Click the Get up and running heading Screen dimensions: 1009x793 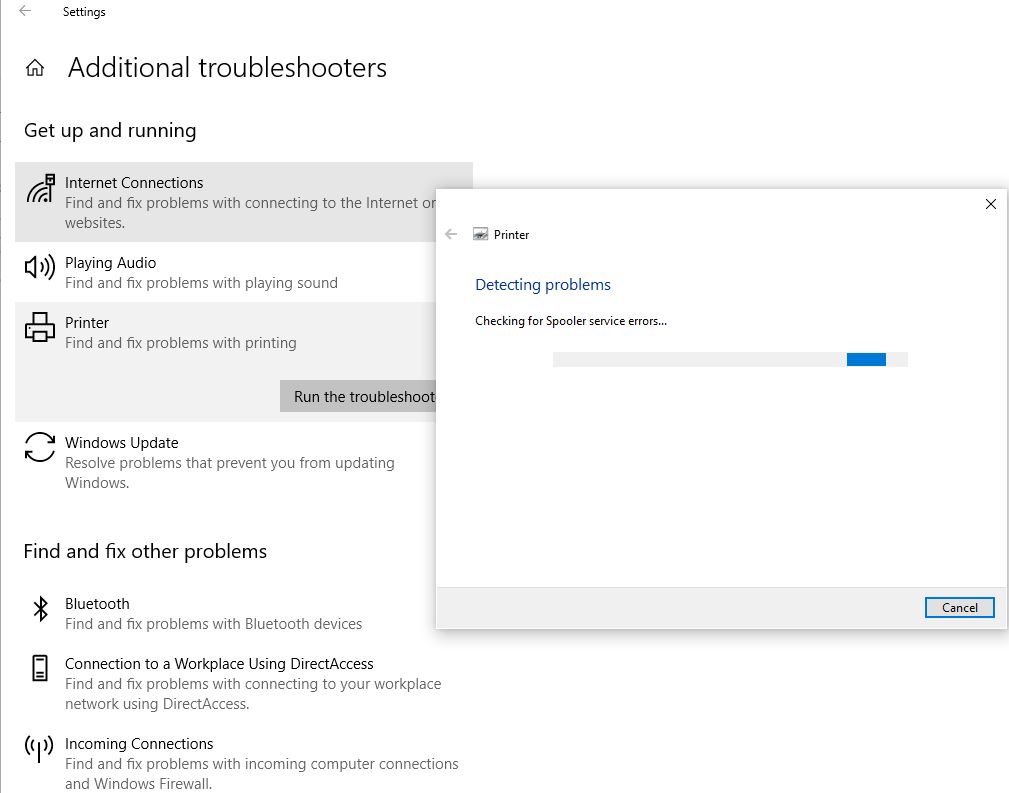(110, 131)
